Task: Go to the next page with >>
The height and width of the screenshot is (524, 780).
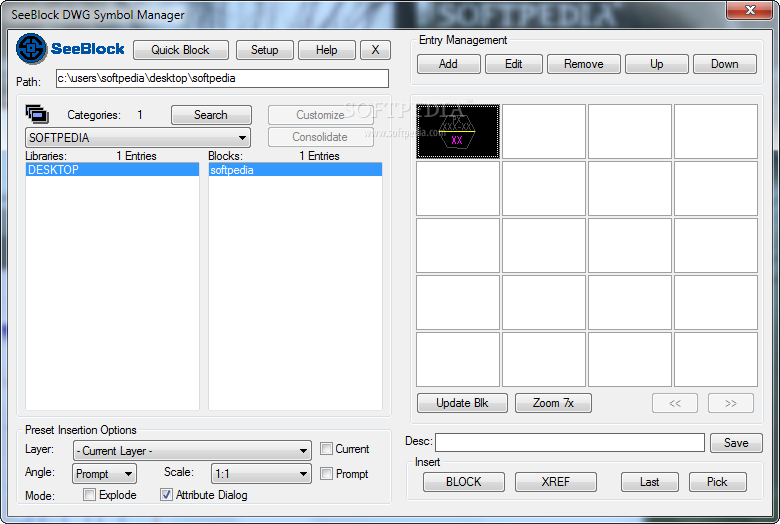Action: click(731, 403)
